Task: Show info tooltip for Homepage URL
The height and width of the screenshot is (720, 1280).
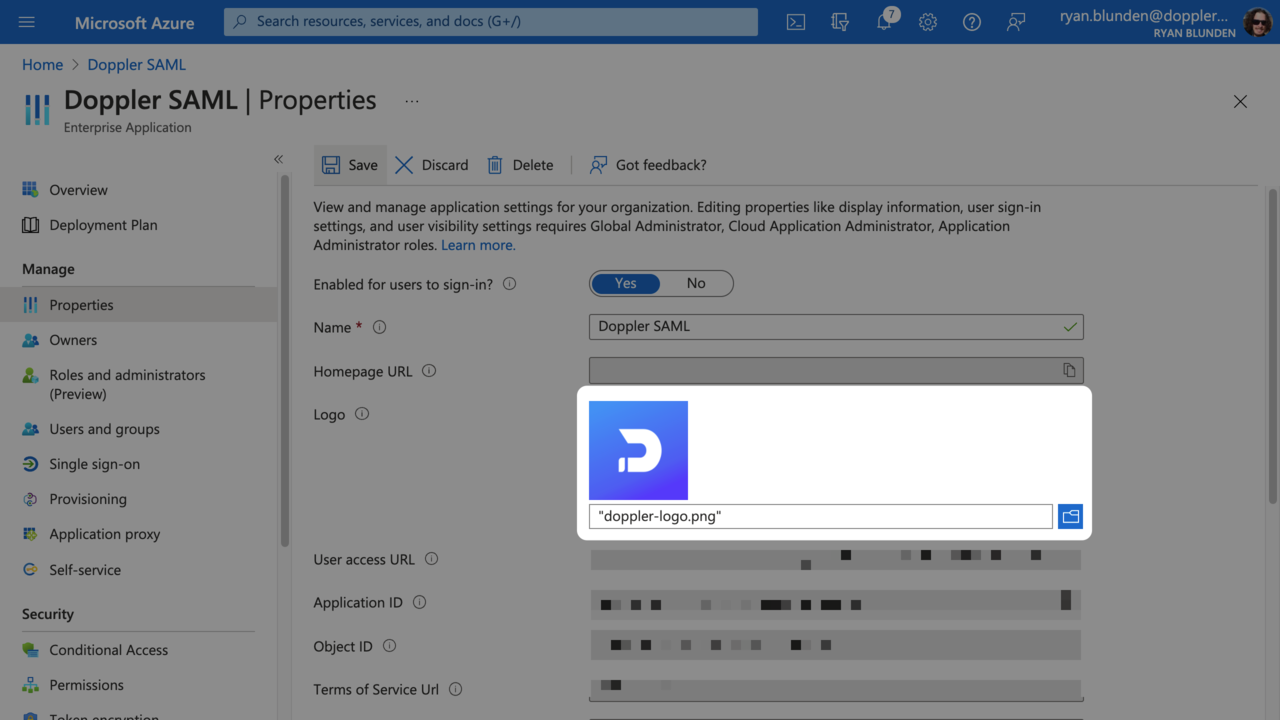Action: click(429, 371)
